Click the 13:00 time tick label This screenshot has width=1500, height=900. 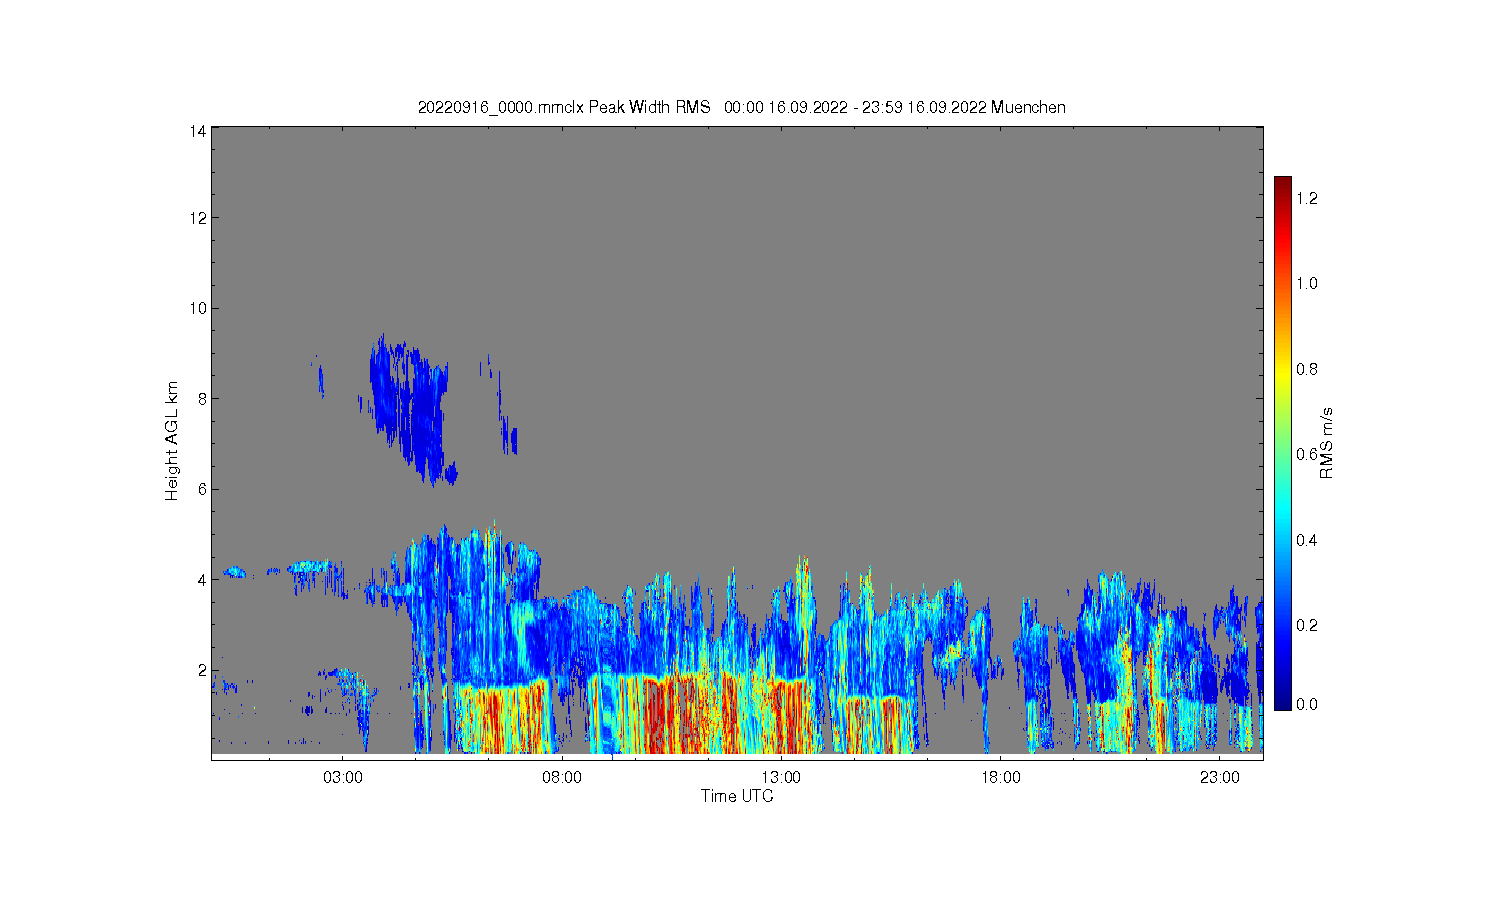click(781, 778)
